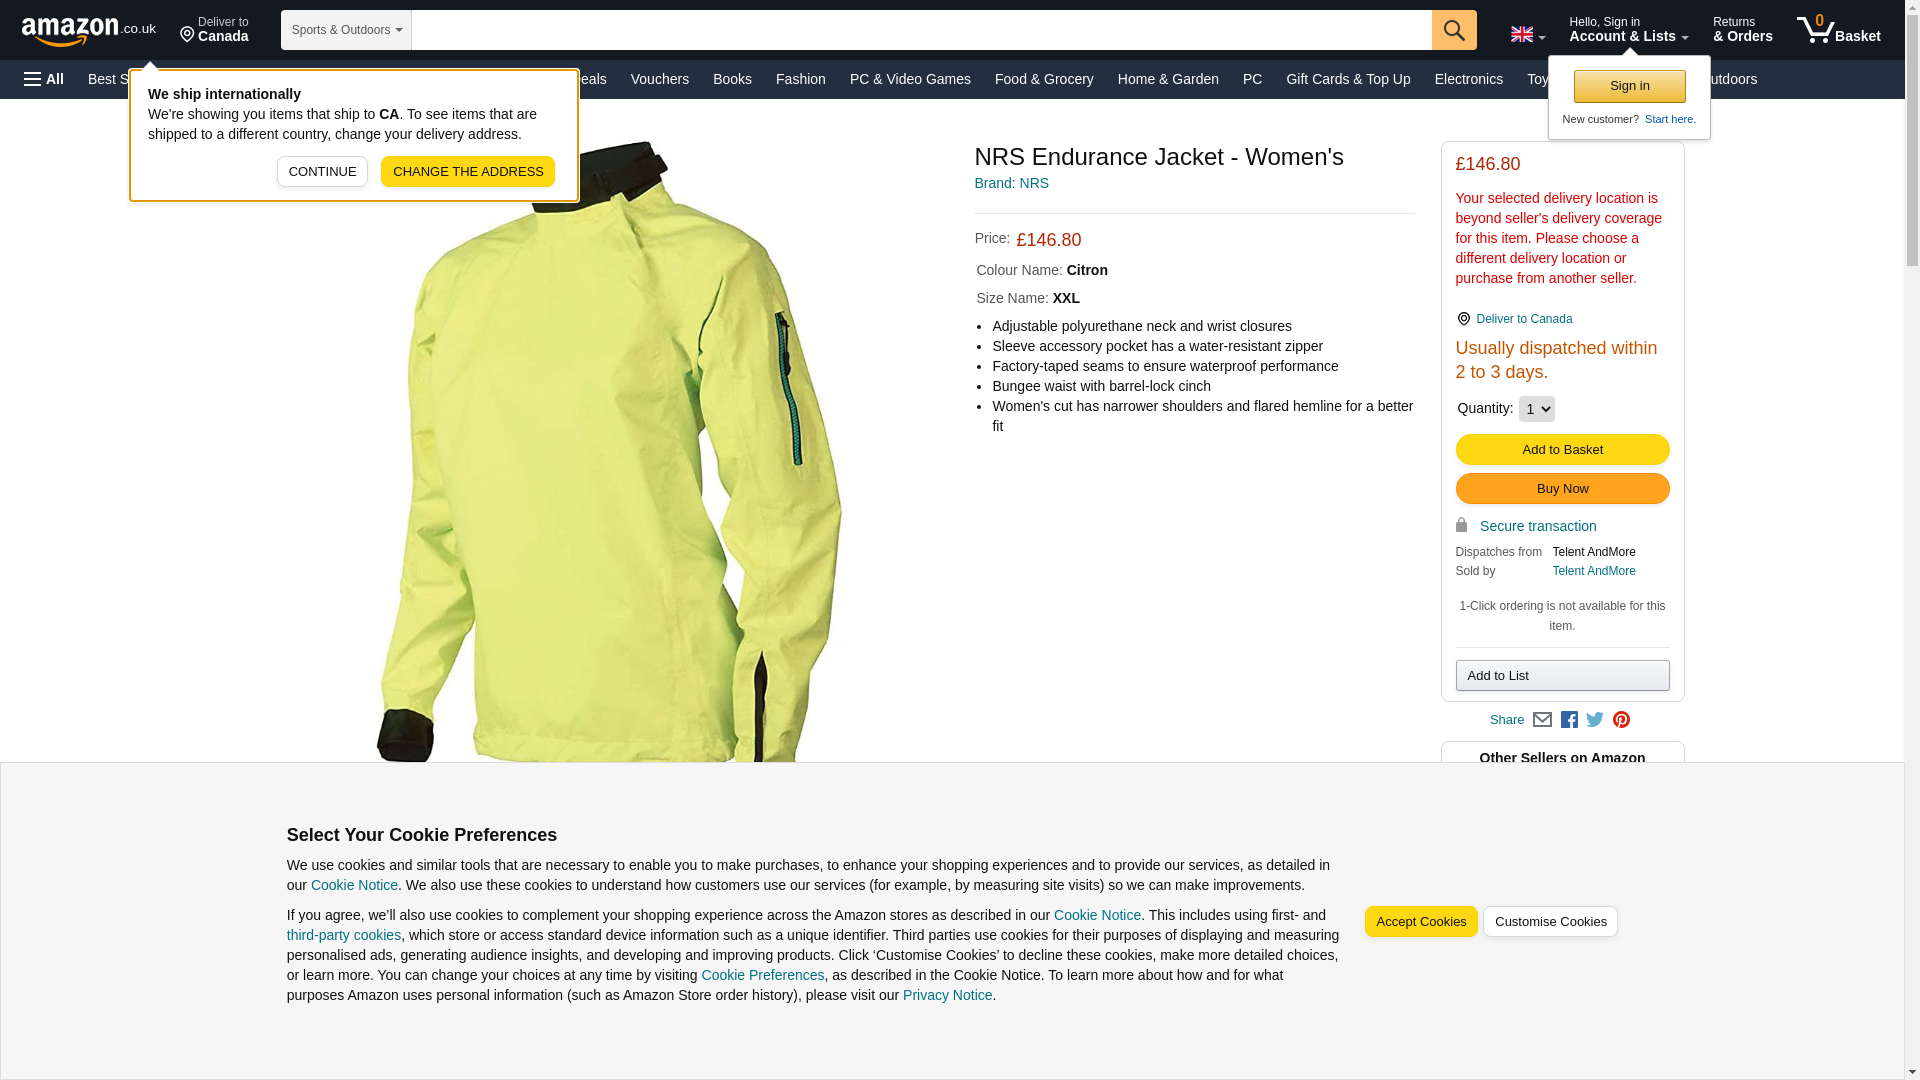Share product on Facebook
Image resolution: width=1920 pixels, height=1080 pixels.
1569,720
